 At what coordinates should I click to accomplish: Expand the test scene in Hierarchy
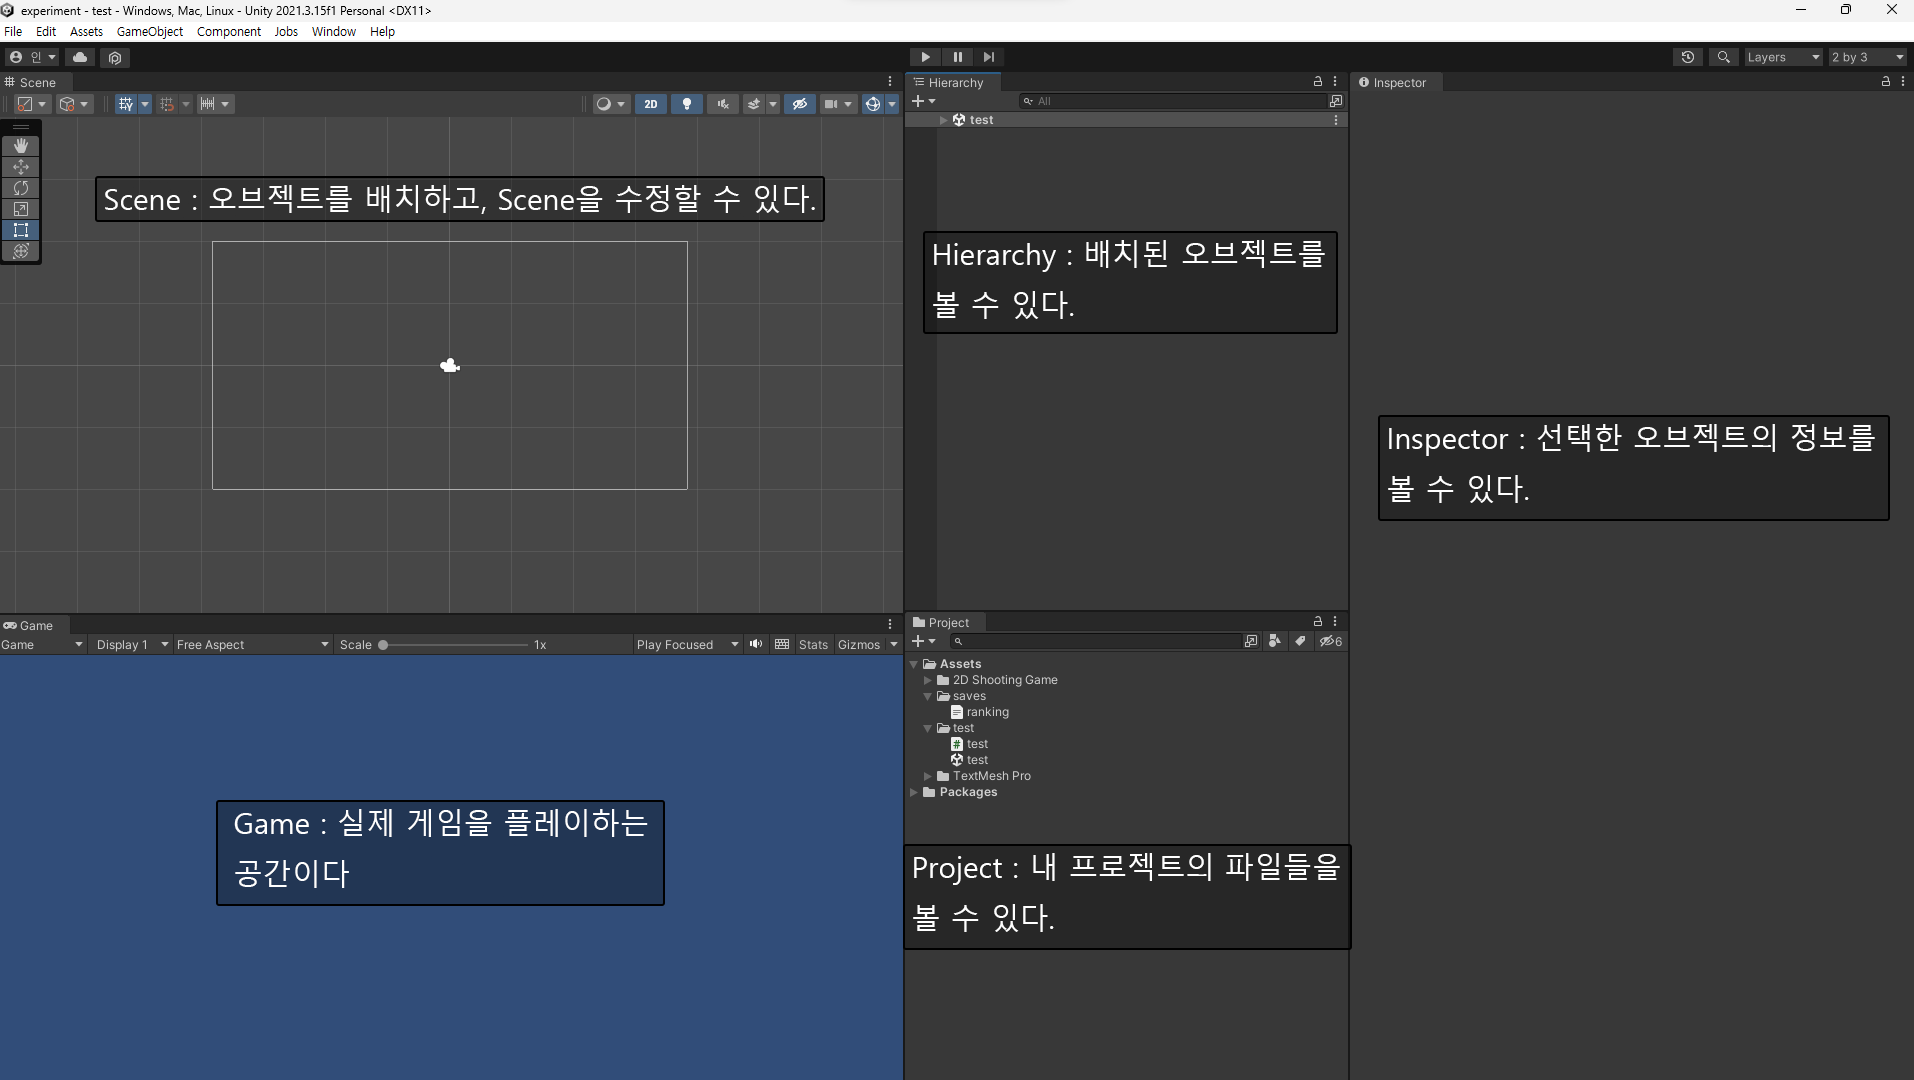943,120
